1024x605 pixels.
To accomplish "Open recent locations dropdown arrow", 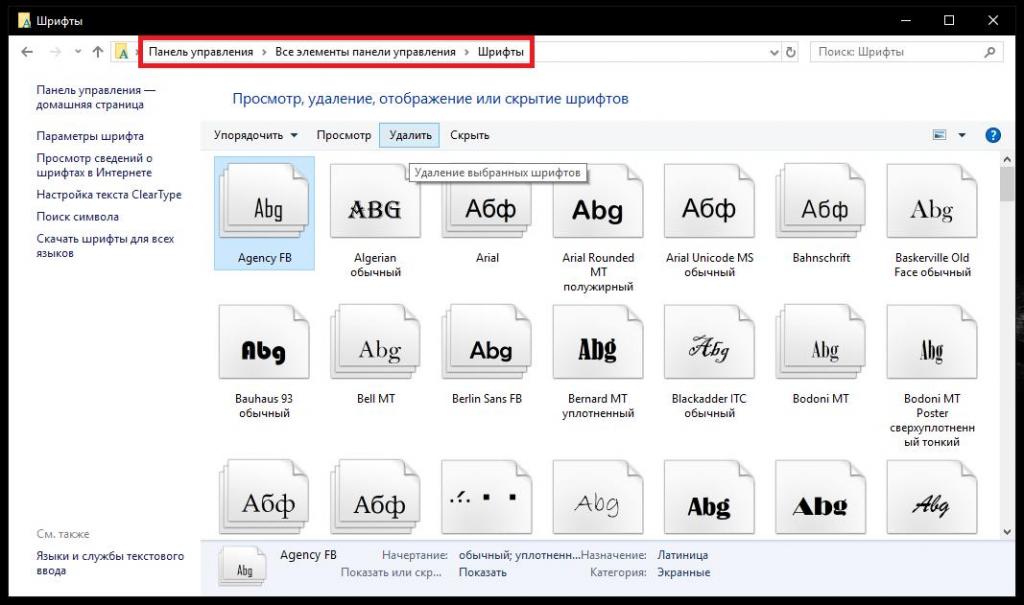I will click(x=78, y=52).
